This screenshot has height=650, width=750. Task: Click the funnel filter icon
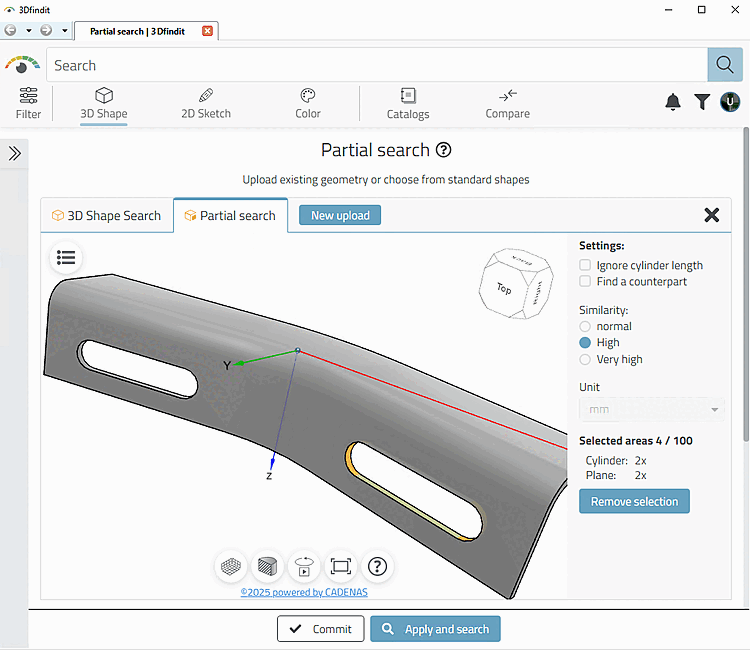click(x=702, y=102)
